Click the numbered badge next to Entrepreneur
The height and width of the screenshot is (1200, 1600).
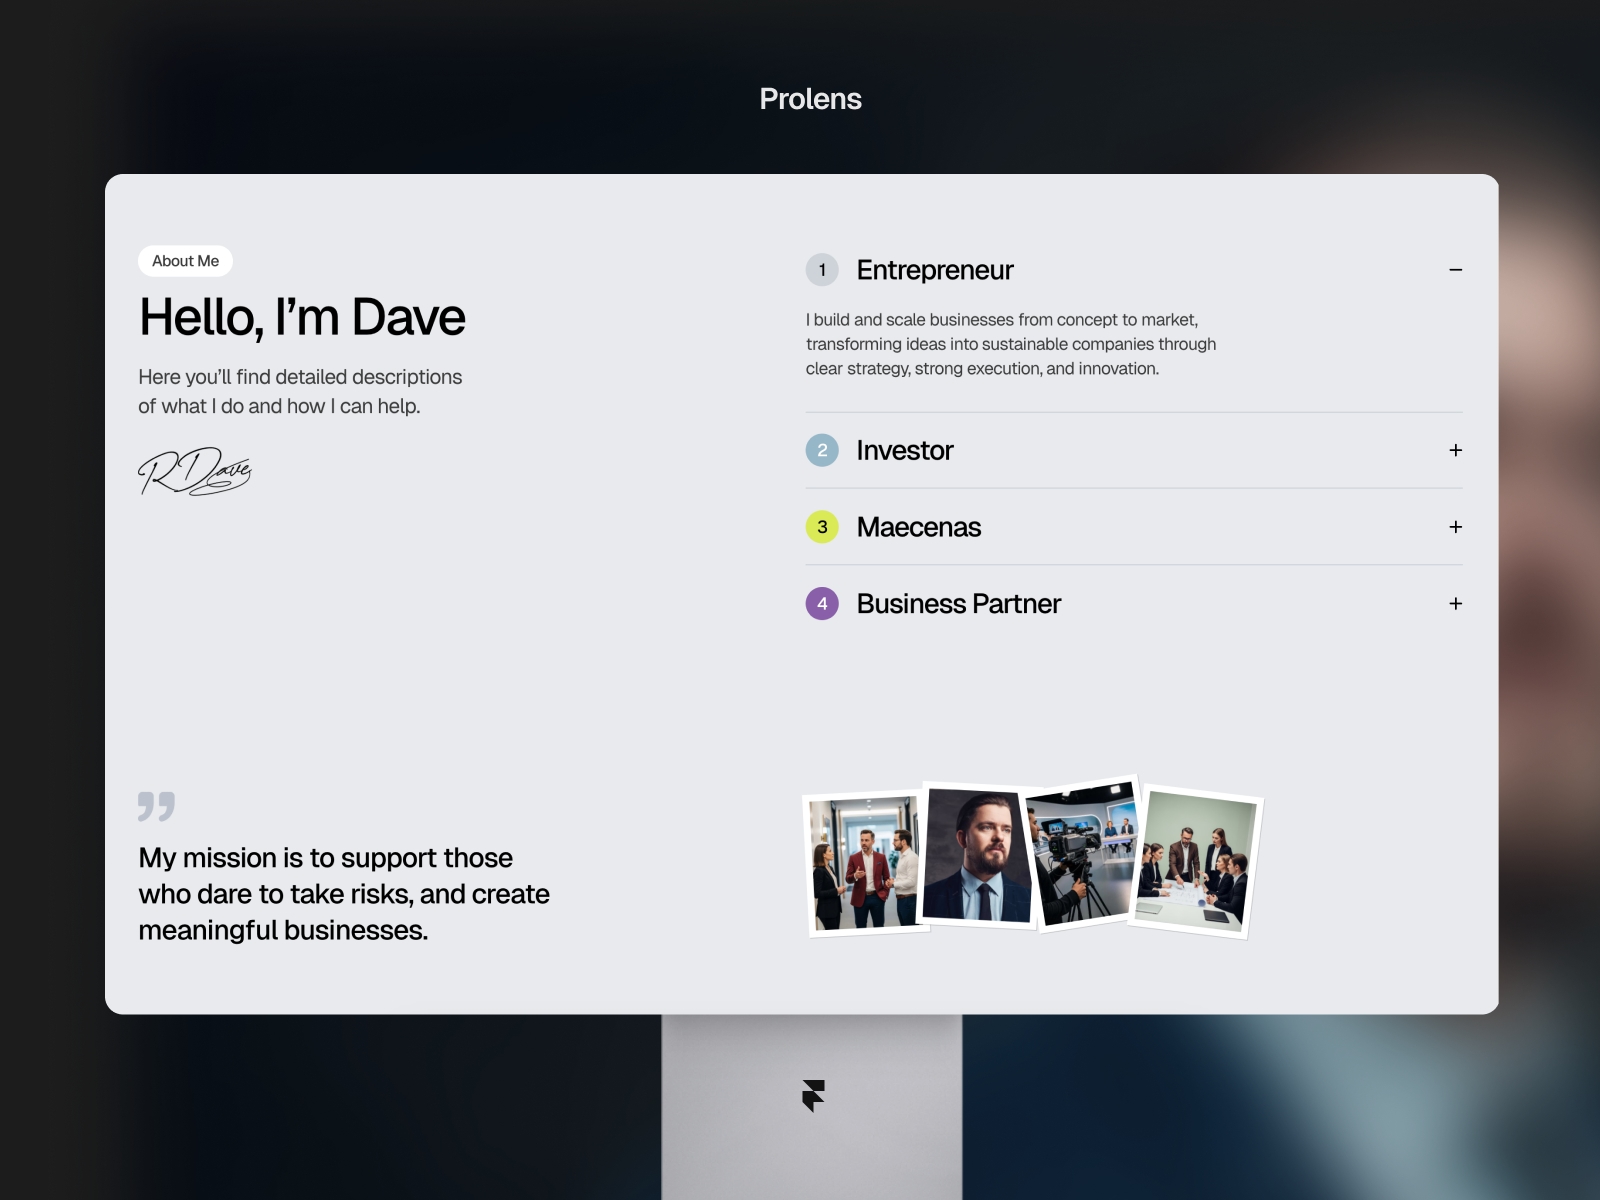(822, 269)
